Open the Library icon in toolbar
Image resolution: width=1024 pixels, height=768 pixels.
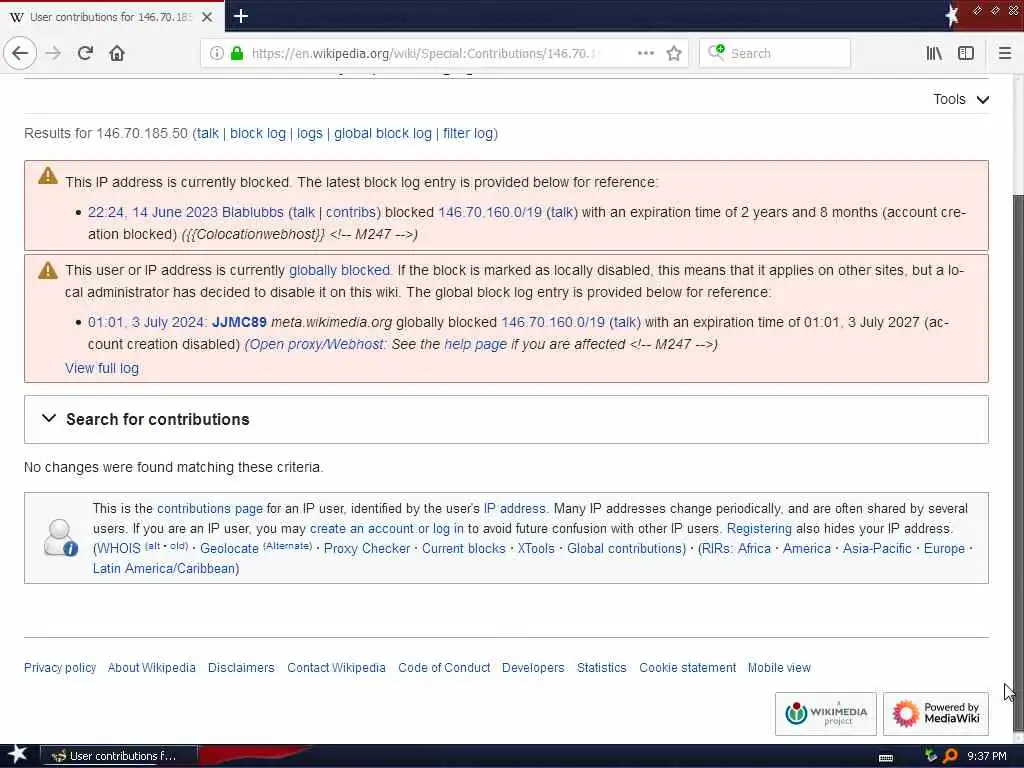coord(934,54)
